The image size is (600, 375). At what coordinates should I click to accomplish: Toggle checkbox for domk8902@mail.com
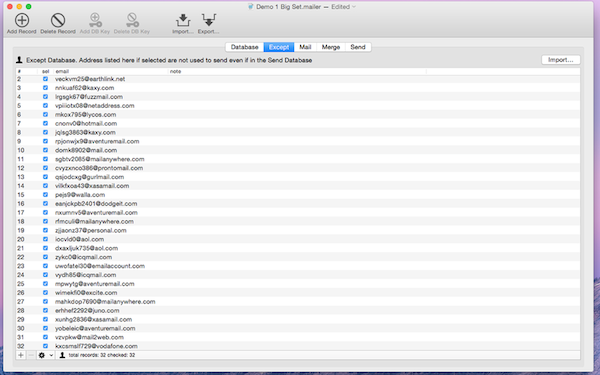45,150
